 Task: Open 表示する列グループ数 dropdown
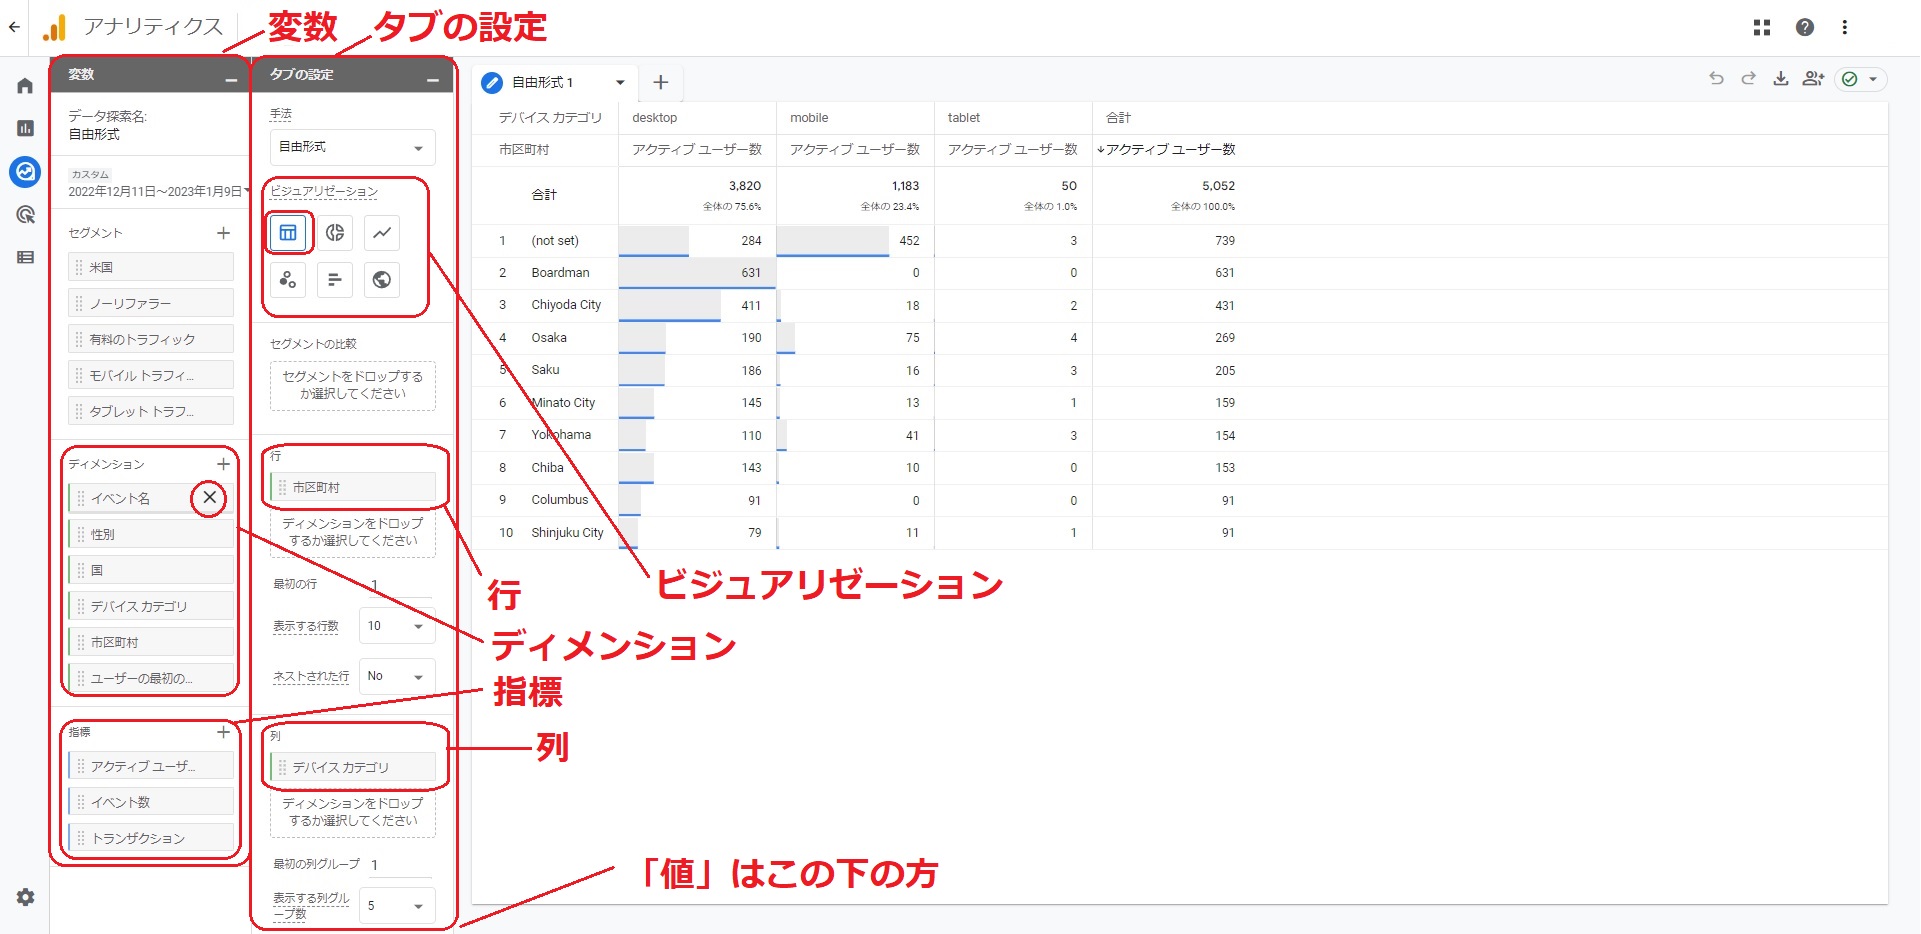tap(397, 906)
